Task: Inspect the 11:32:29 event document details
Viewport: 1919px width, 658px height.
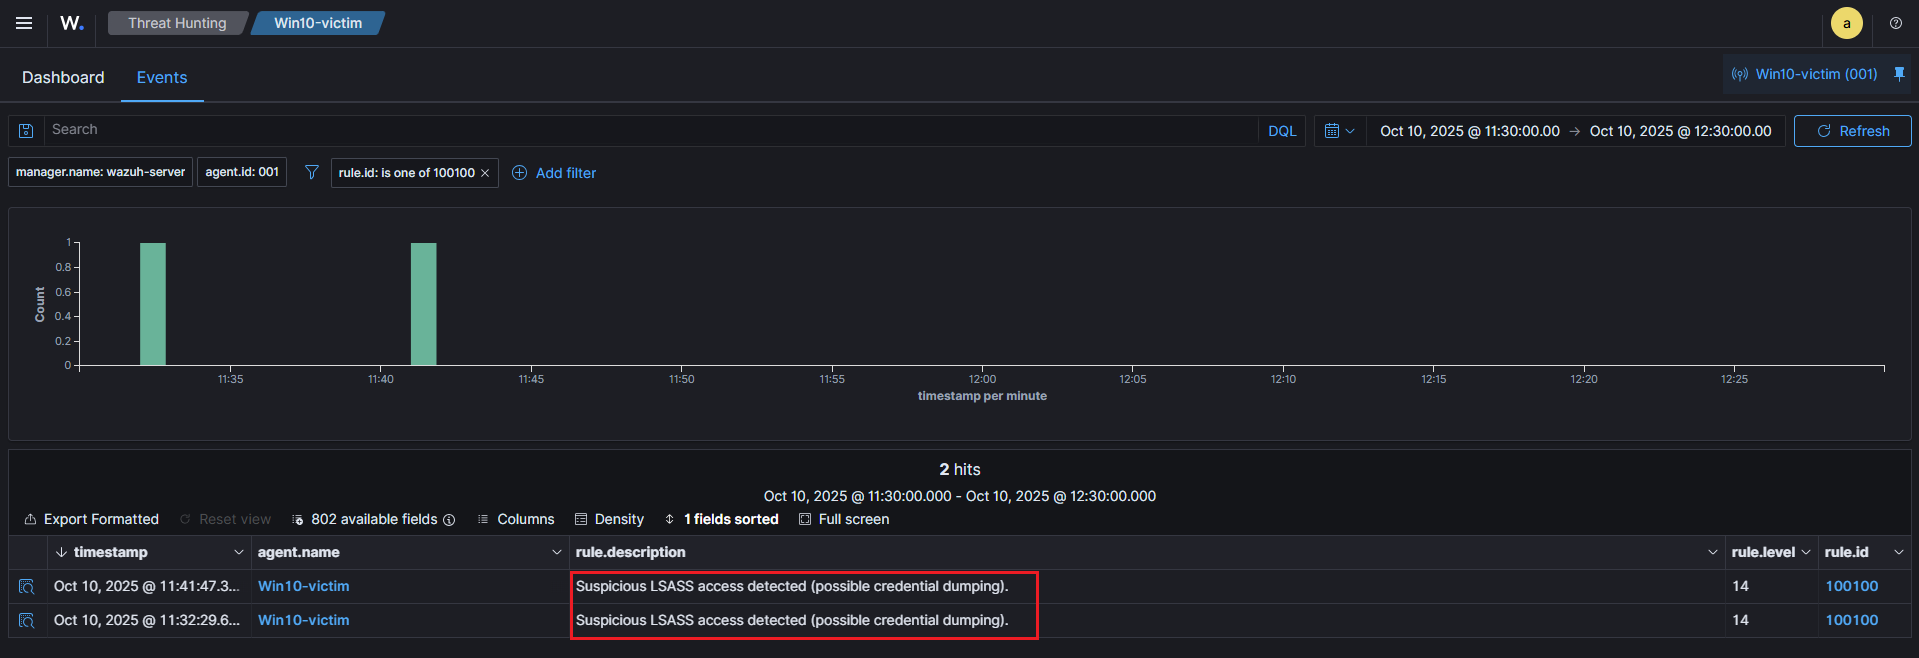Action: tap(27, 621)
